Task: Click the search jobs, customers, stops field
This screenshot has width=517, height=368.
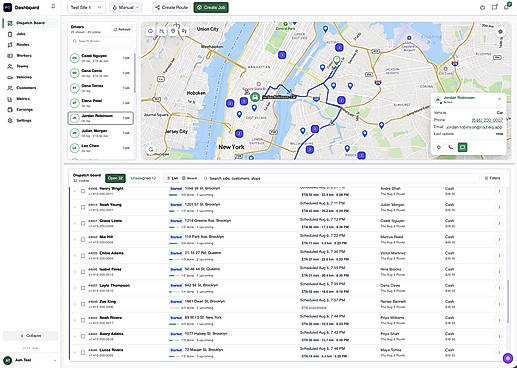Action: (x=340, y=178)
